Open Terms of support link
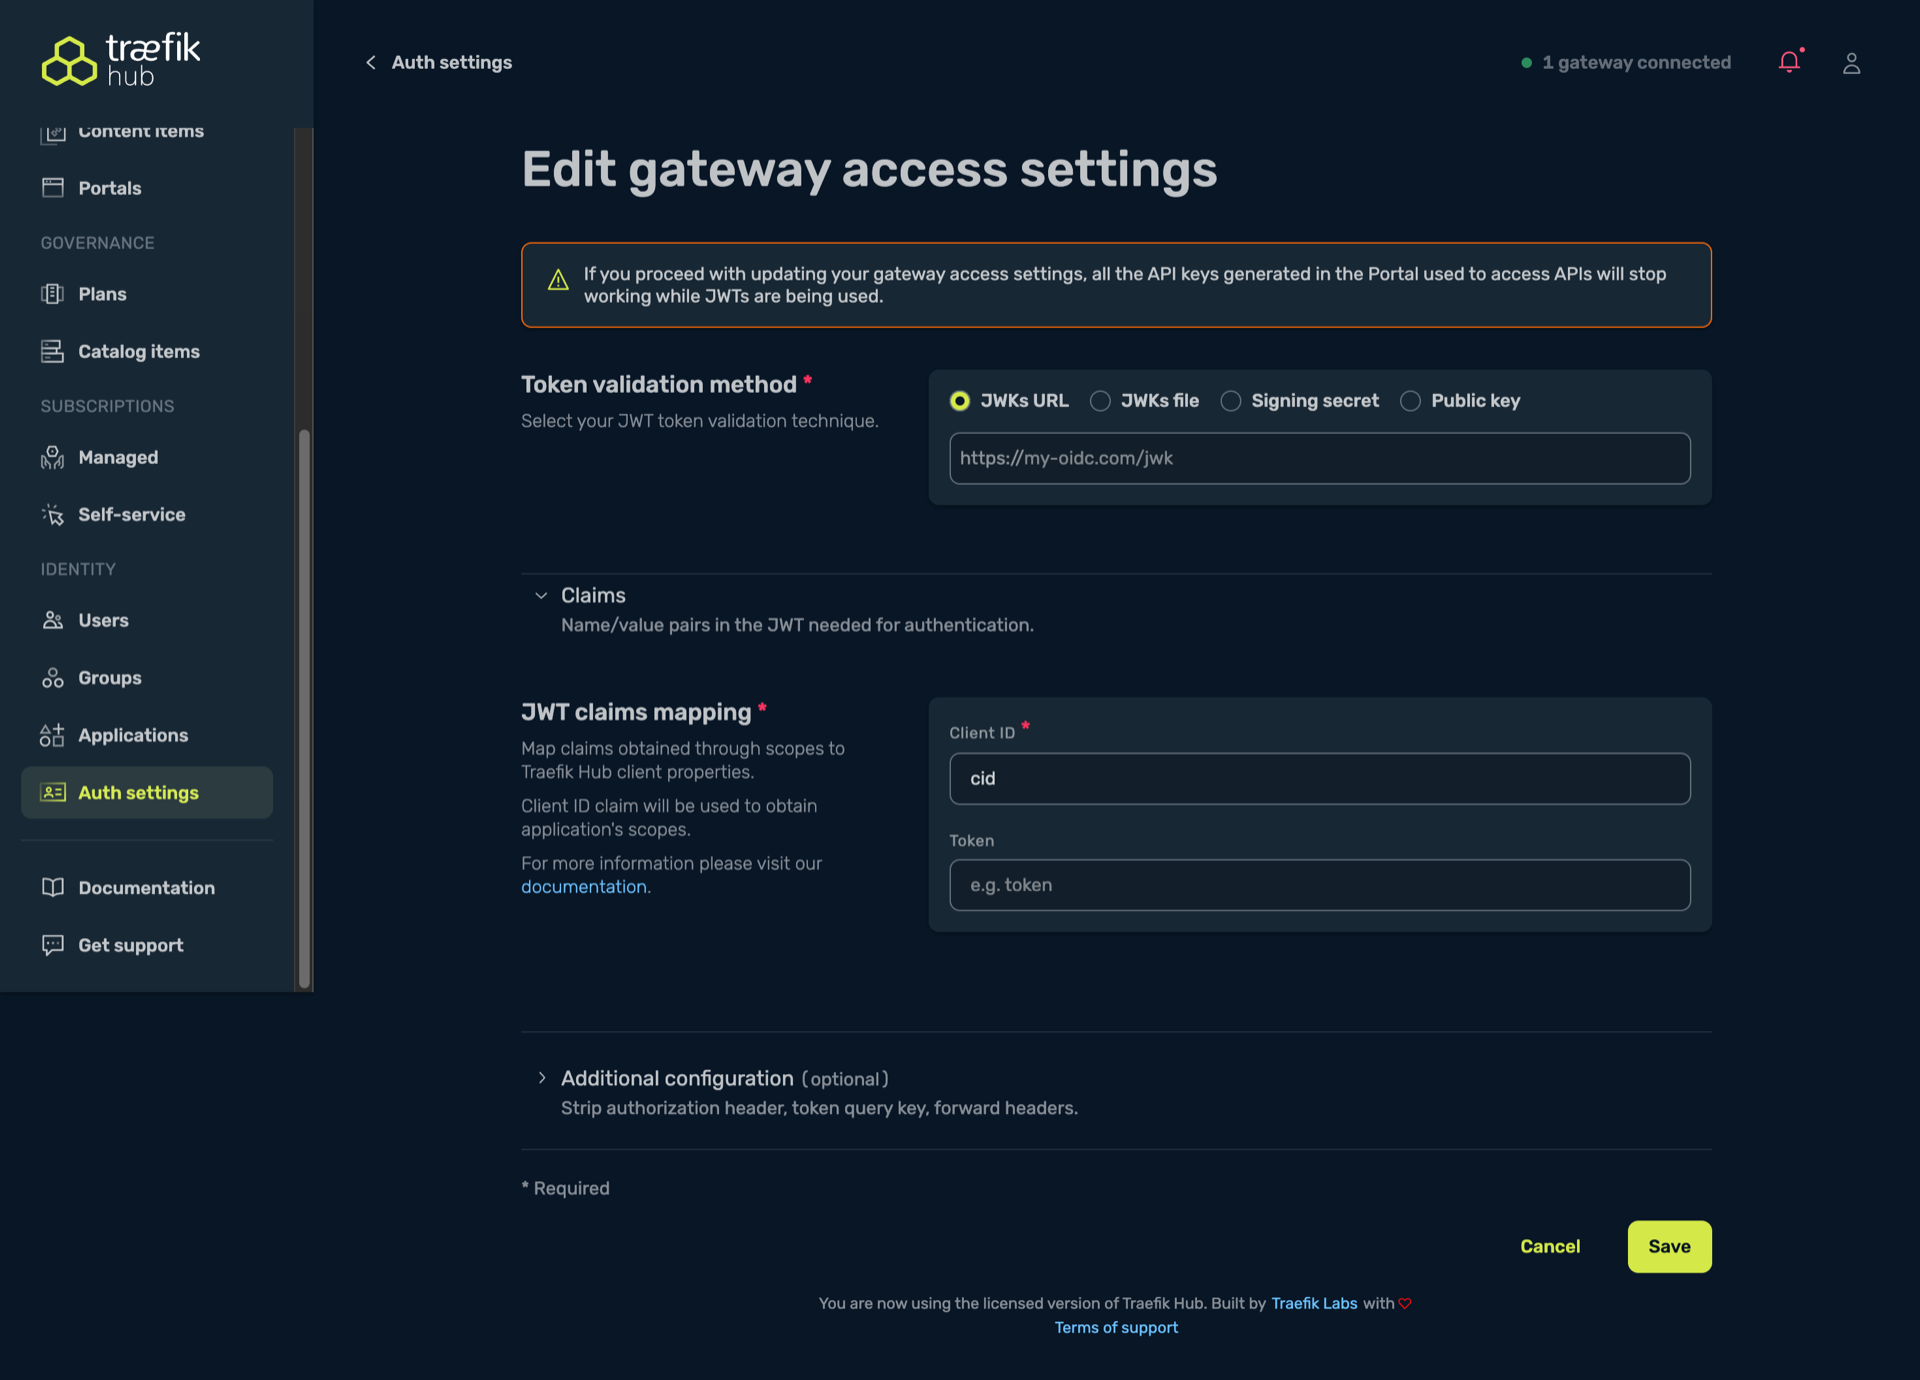This screenshot has width=1920, height=1380. point(1116,1327)
